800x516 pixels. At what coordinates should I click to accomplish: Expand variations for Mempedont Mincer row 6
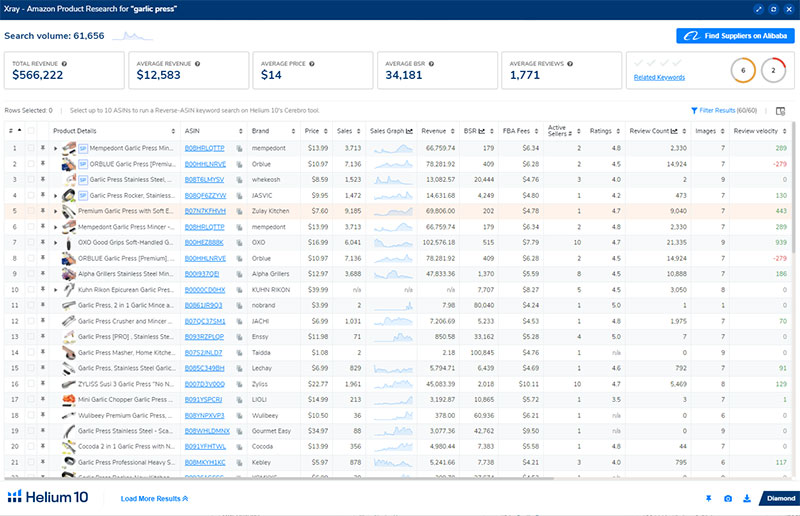56,227
